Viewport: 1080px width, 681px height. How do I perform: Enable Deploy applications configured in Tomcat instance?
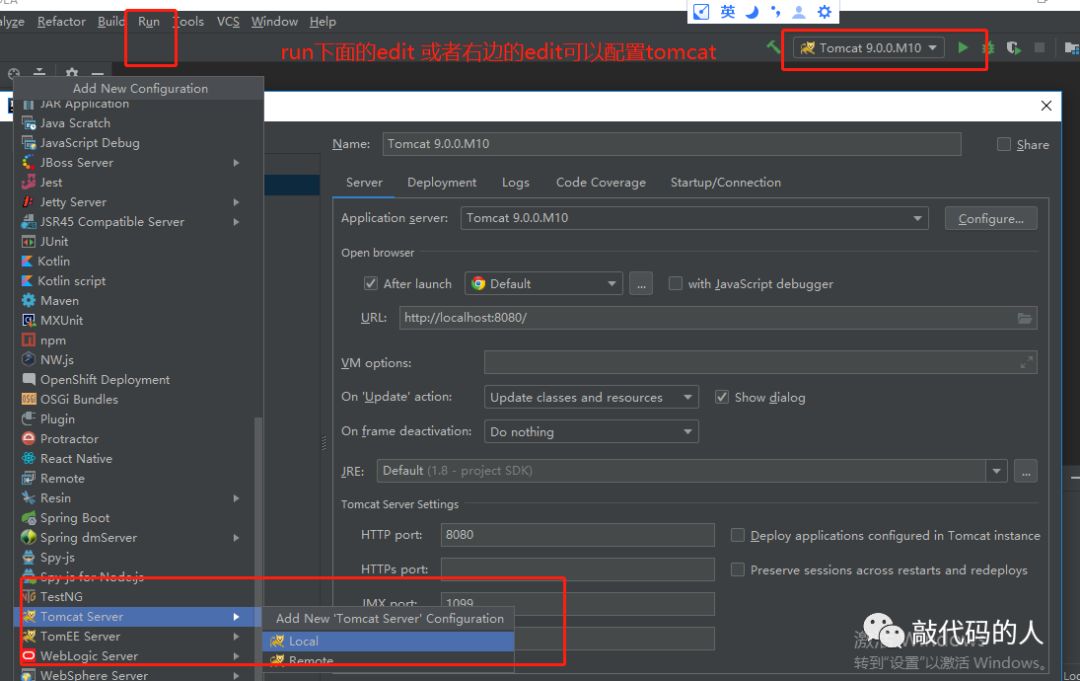tap(738, 535)
